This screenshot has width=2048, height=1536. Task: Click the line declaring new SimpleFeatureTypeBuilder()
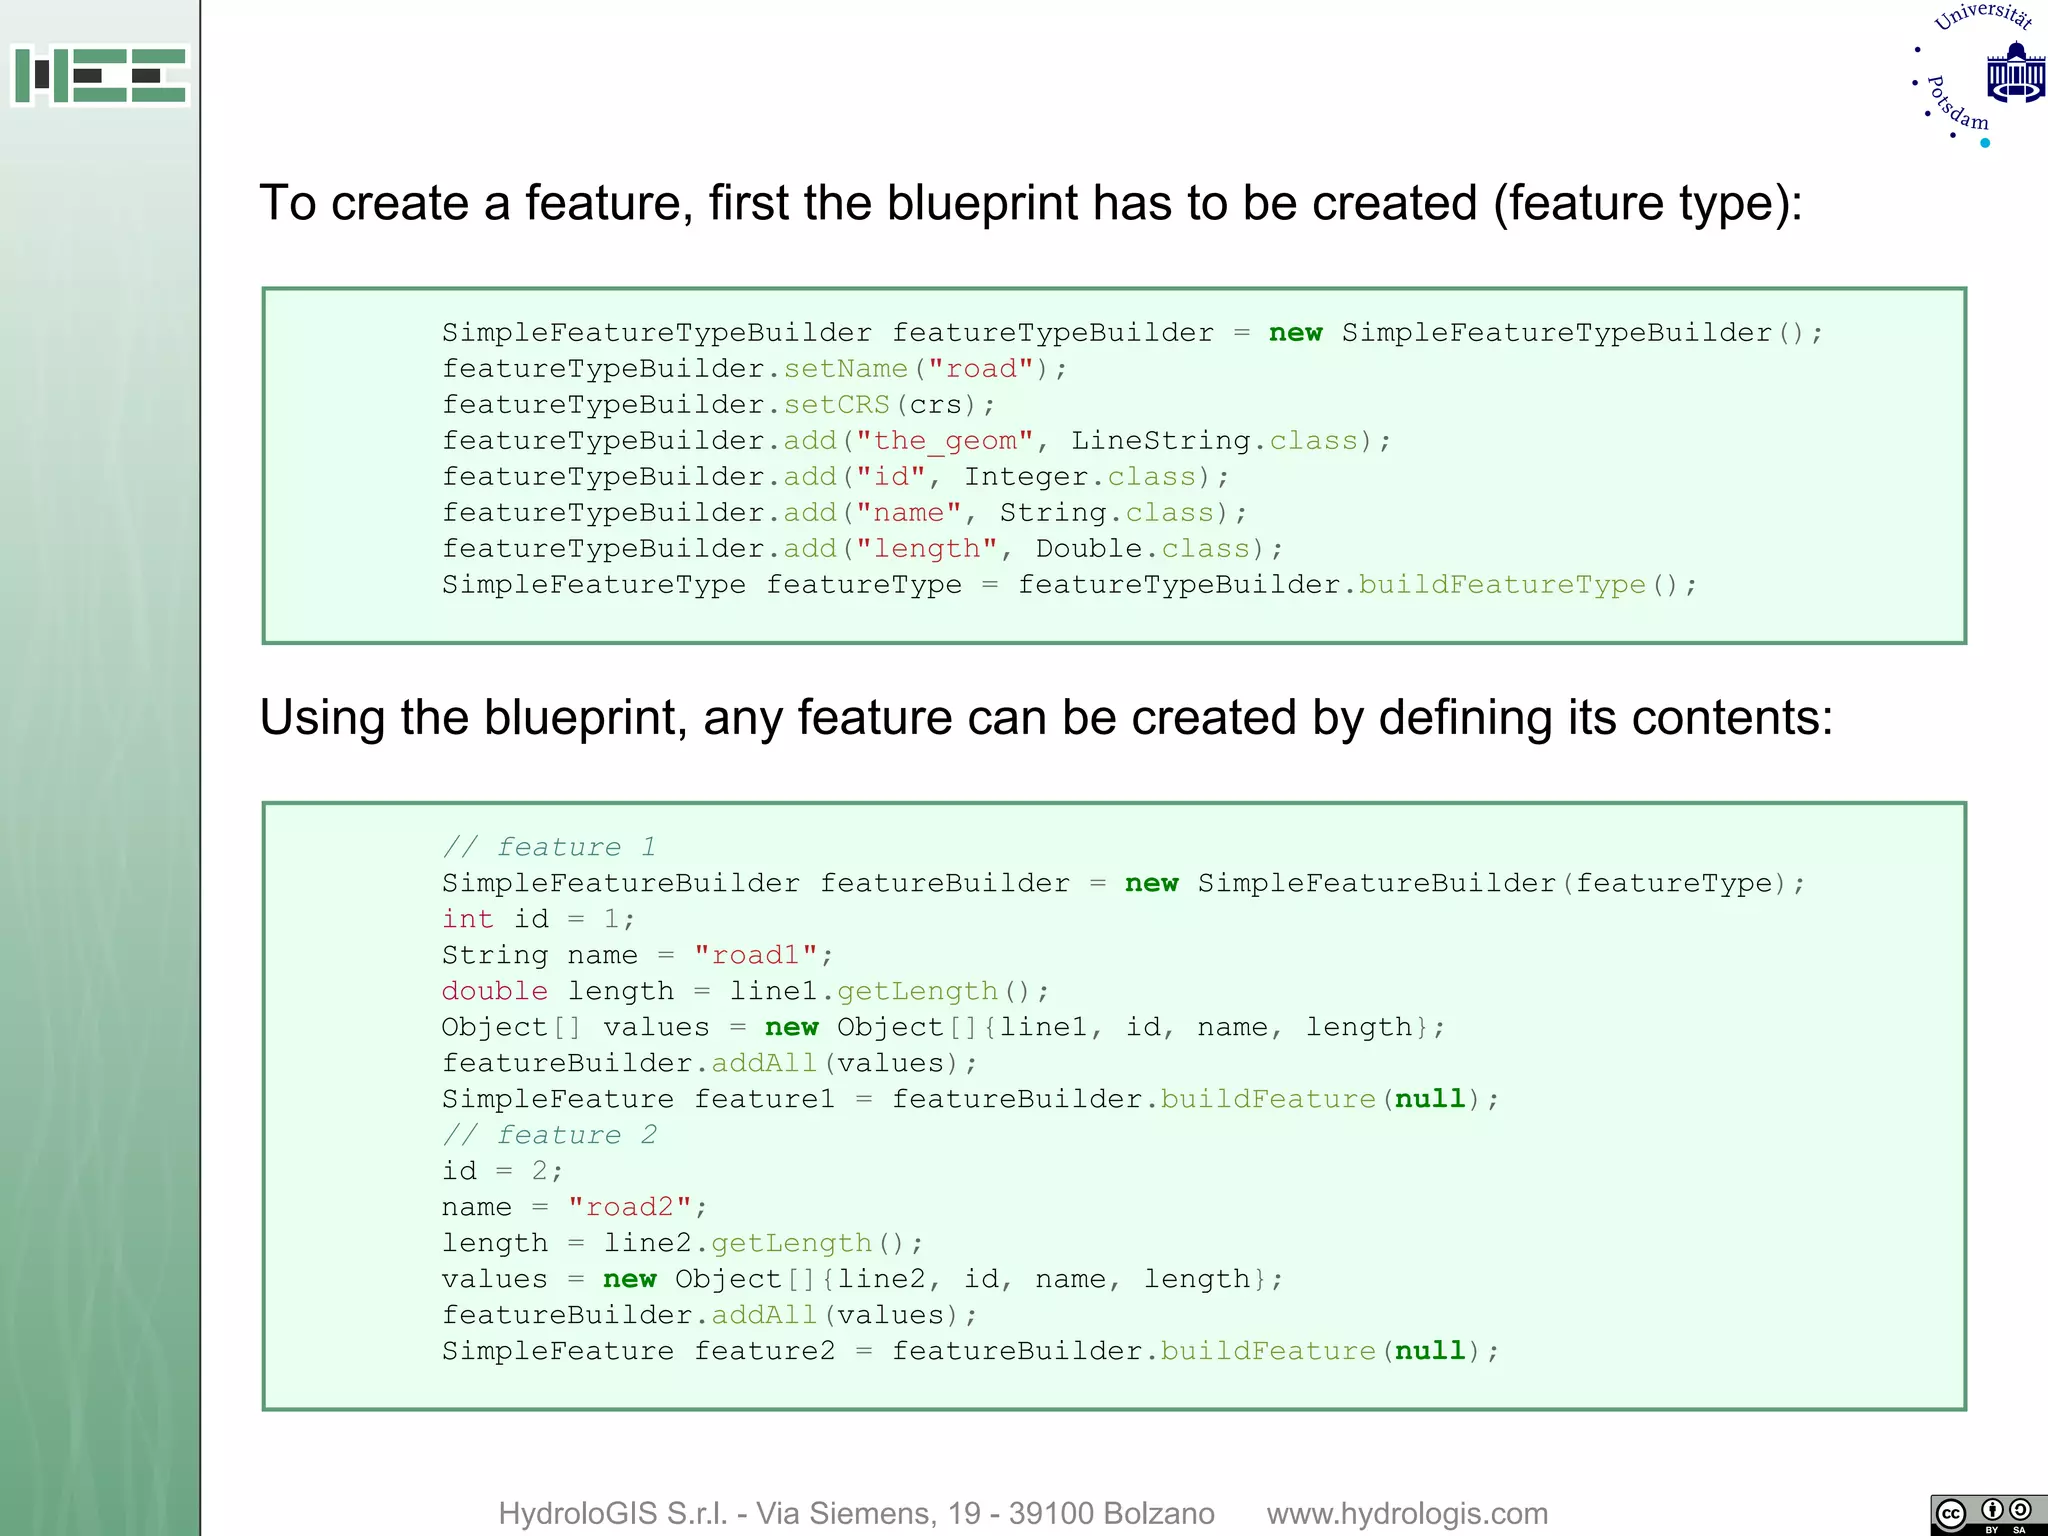click(x=1133, y=333)
